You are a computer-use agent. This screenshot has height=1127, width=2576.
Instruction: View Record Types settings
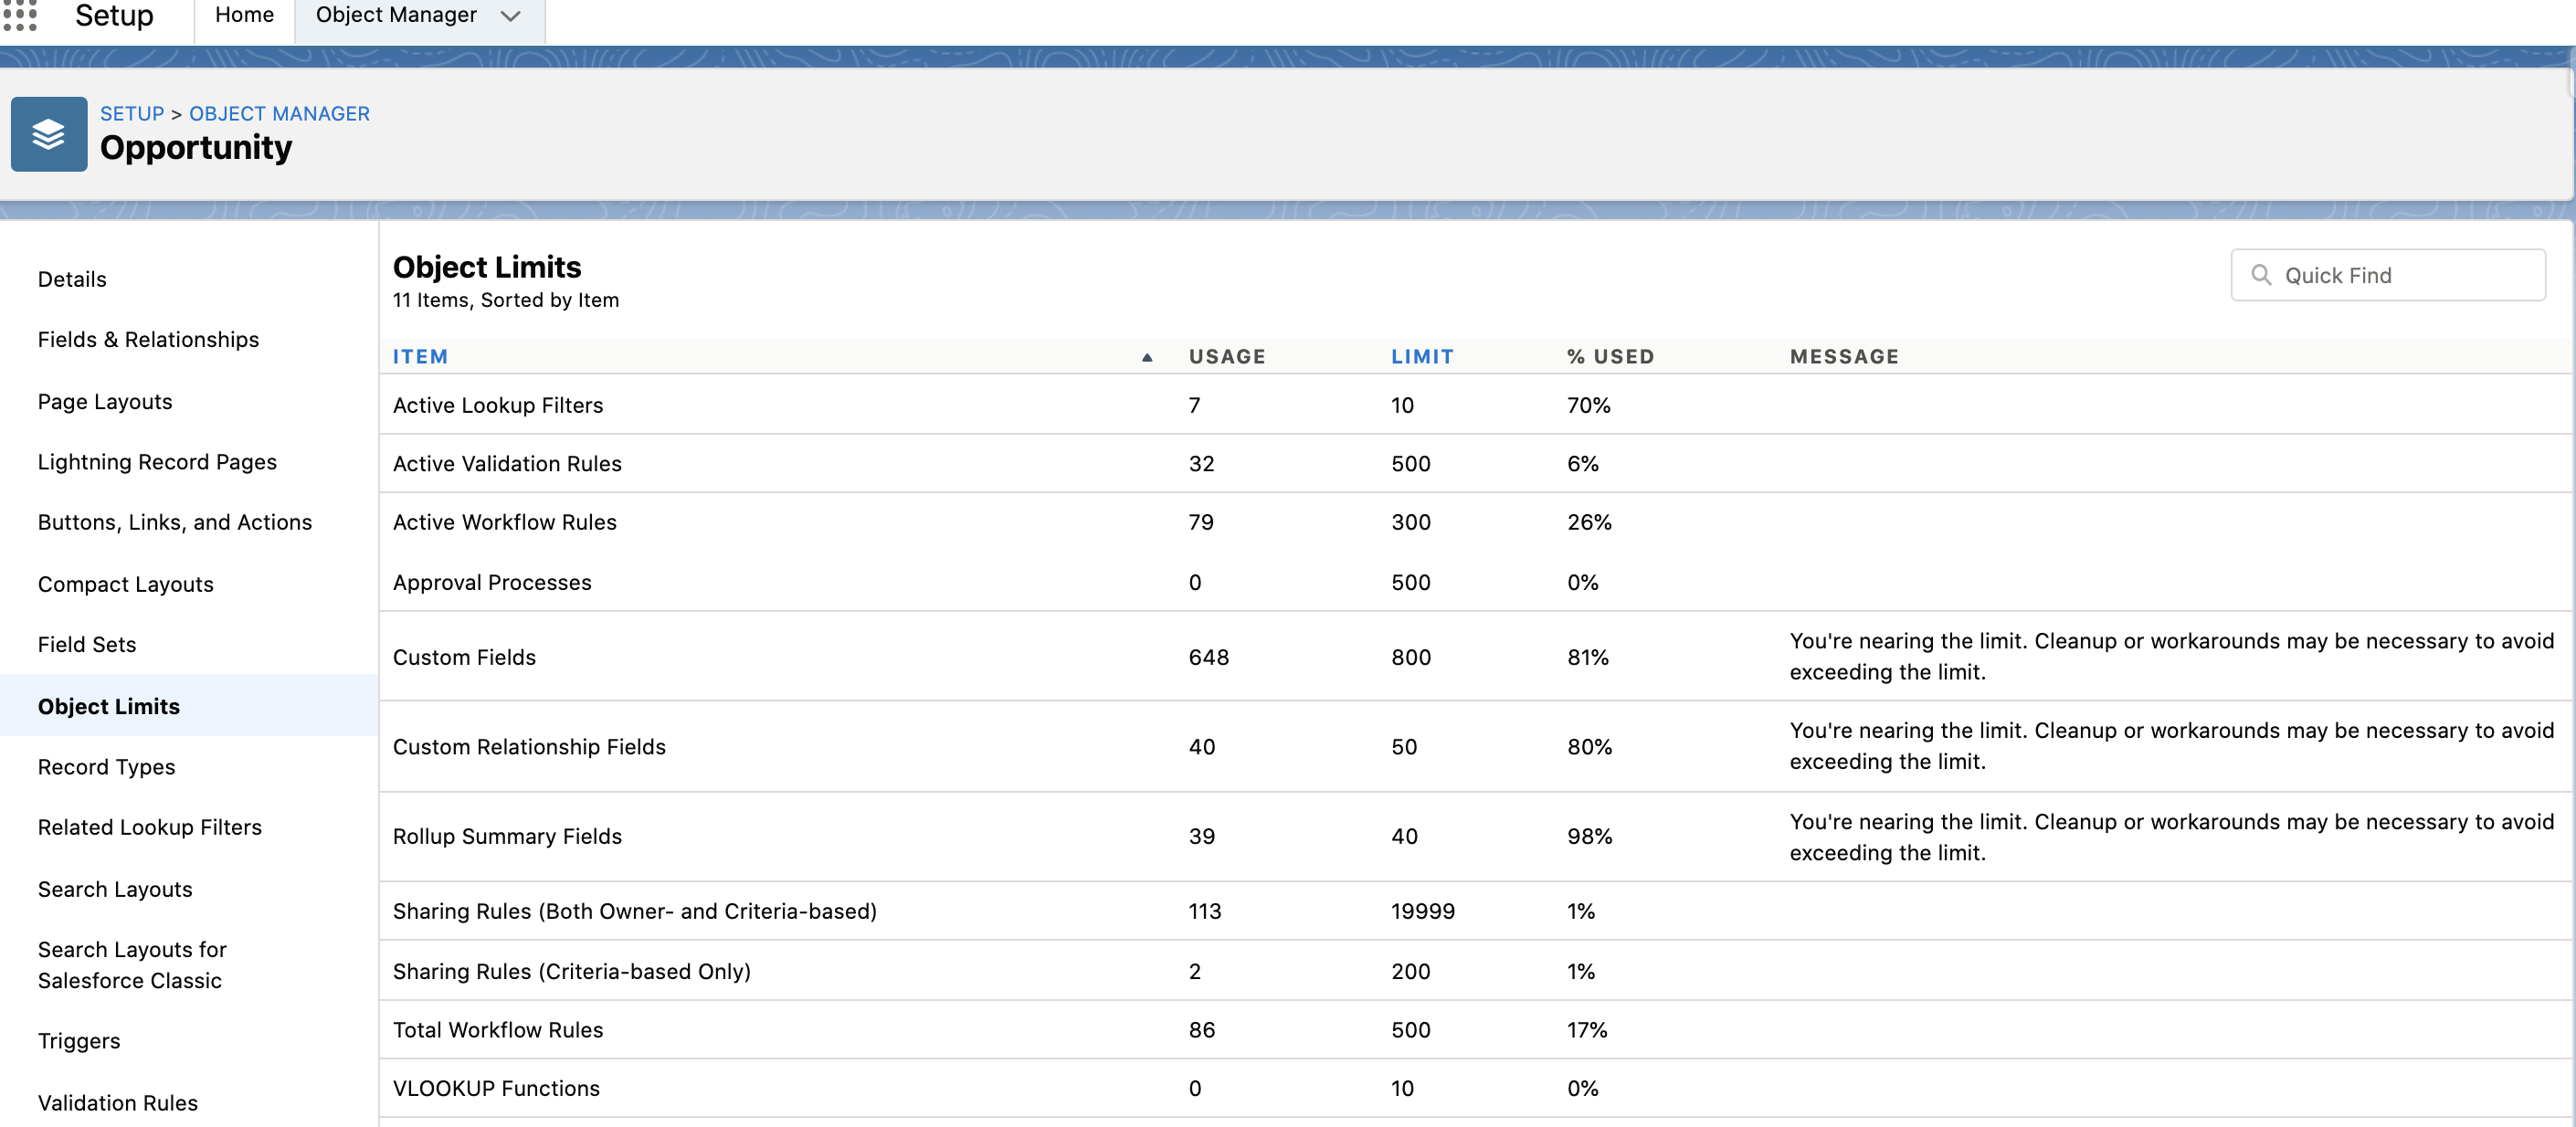106,766
